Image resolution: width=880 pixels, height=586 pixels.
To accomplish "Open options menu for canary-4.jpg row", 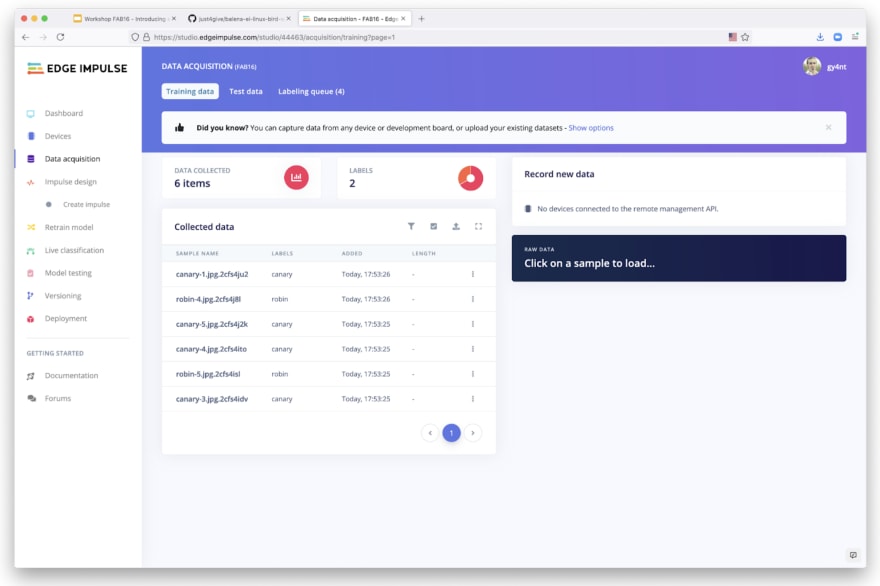I will (x=473, y=349).
